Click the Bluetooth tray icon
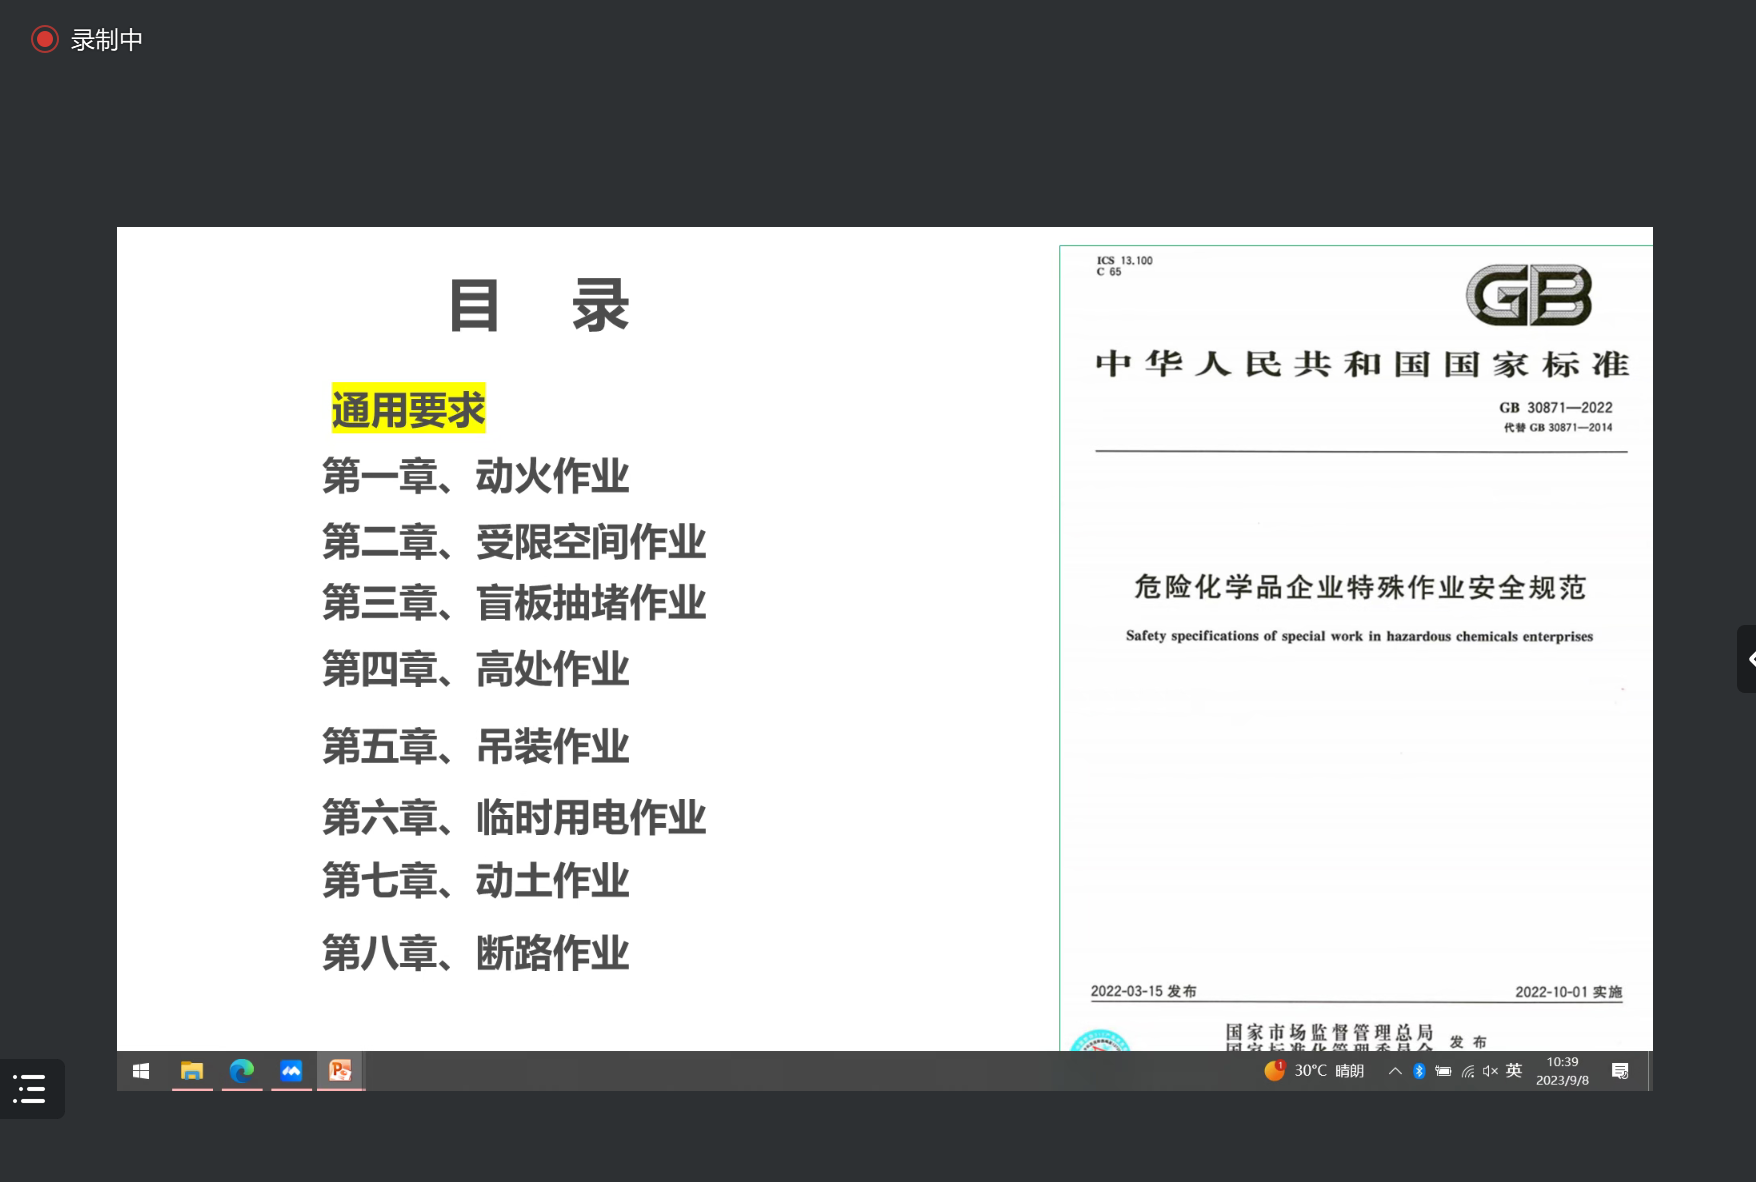This screenshot has width=1756, height=1182. click(x=1419, y=1071)
